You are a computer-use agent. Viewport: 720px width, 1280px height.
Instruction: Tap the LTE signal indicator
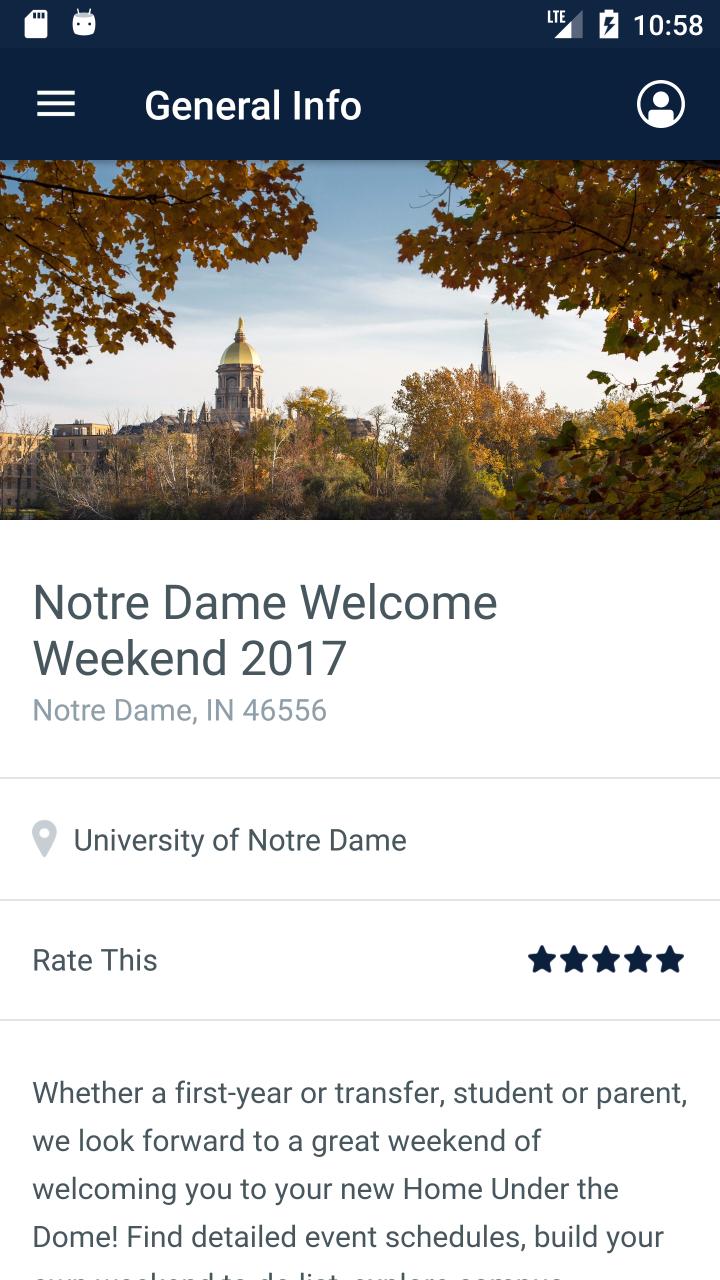point(565,24)
